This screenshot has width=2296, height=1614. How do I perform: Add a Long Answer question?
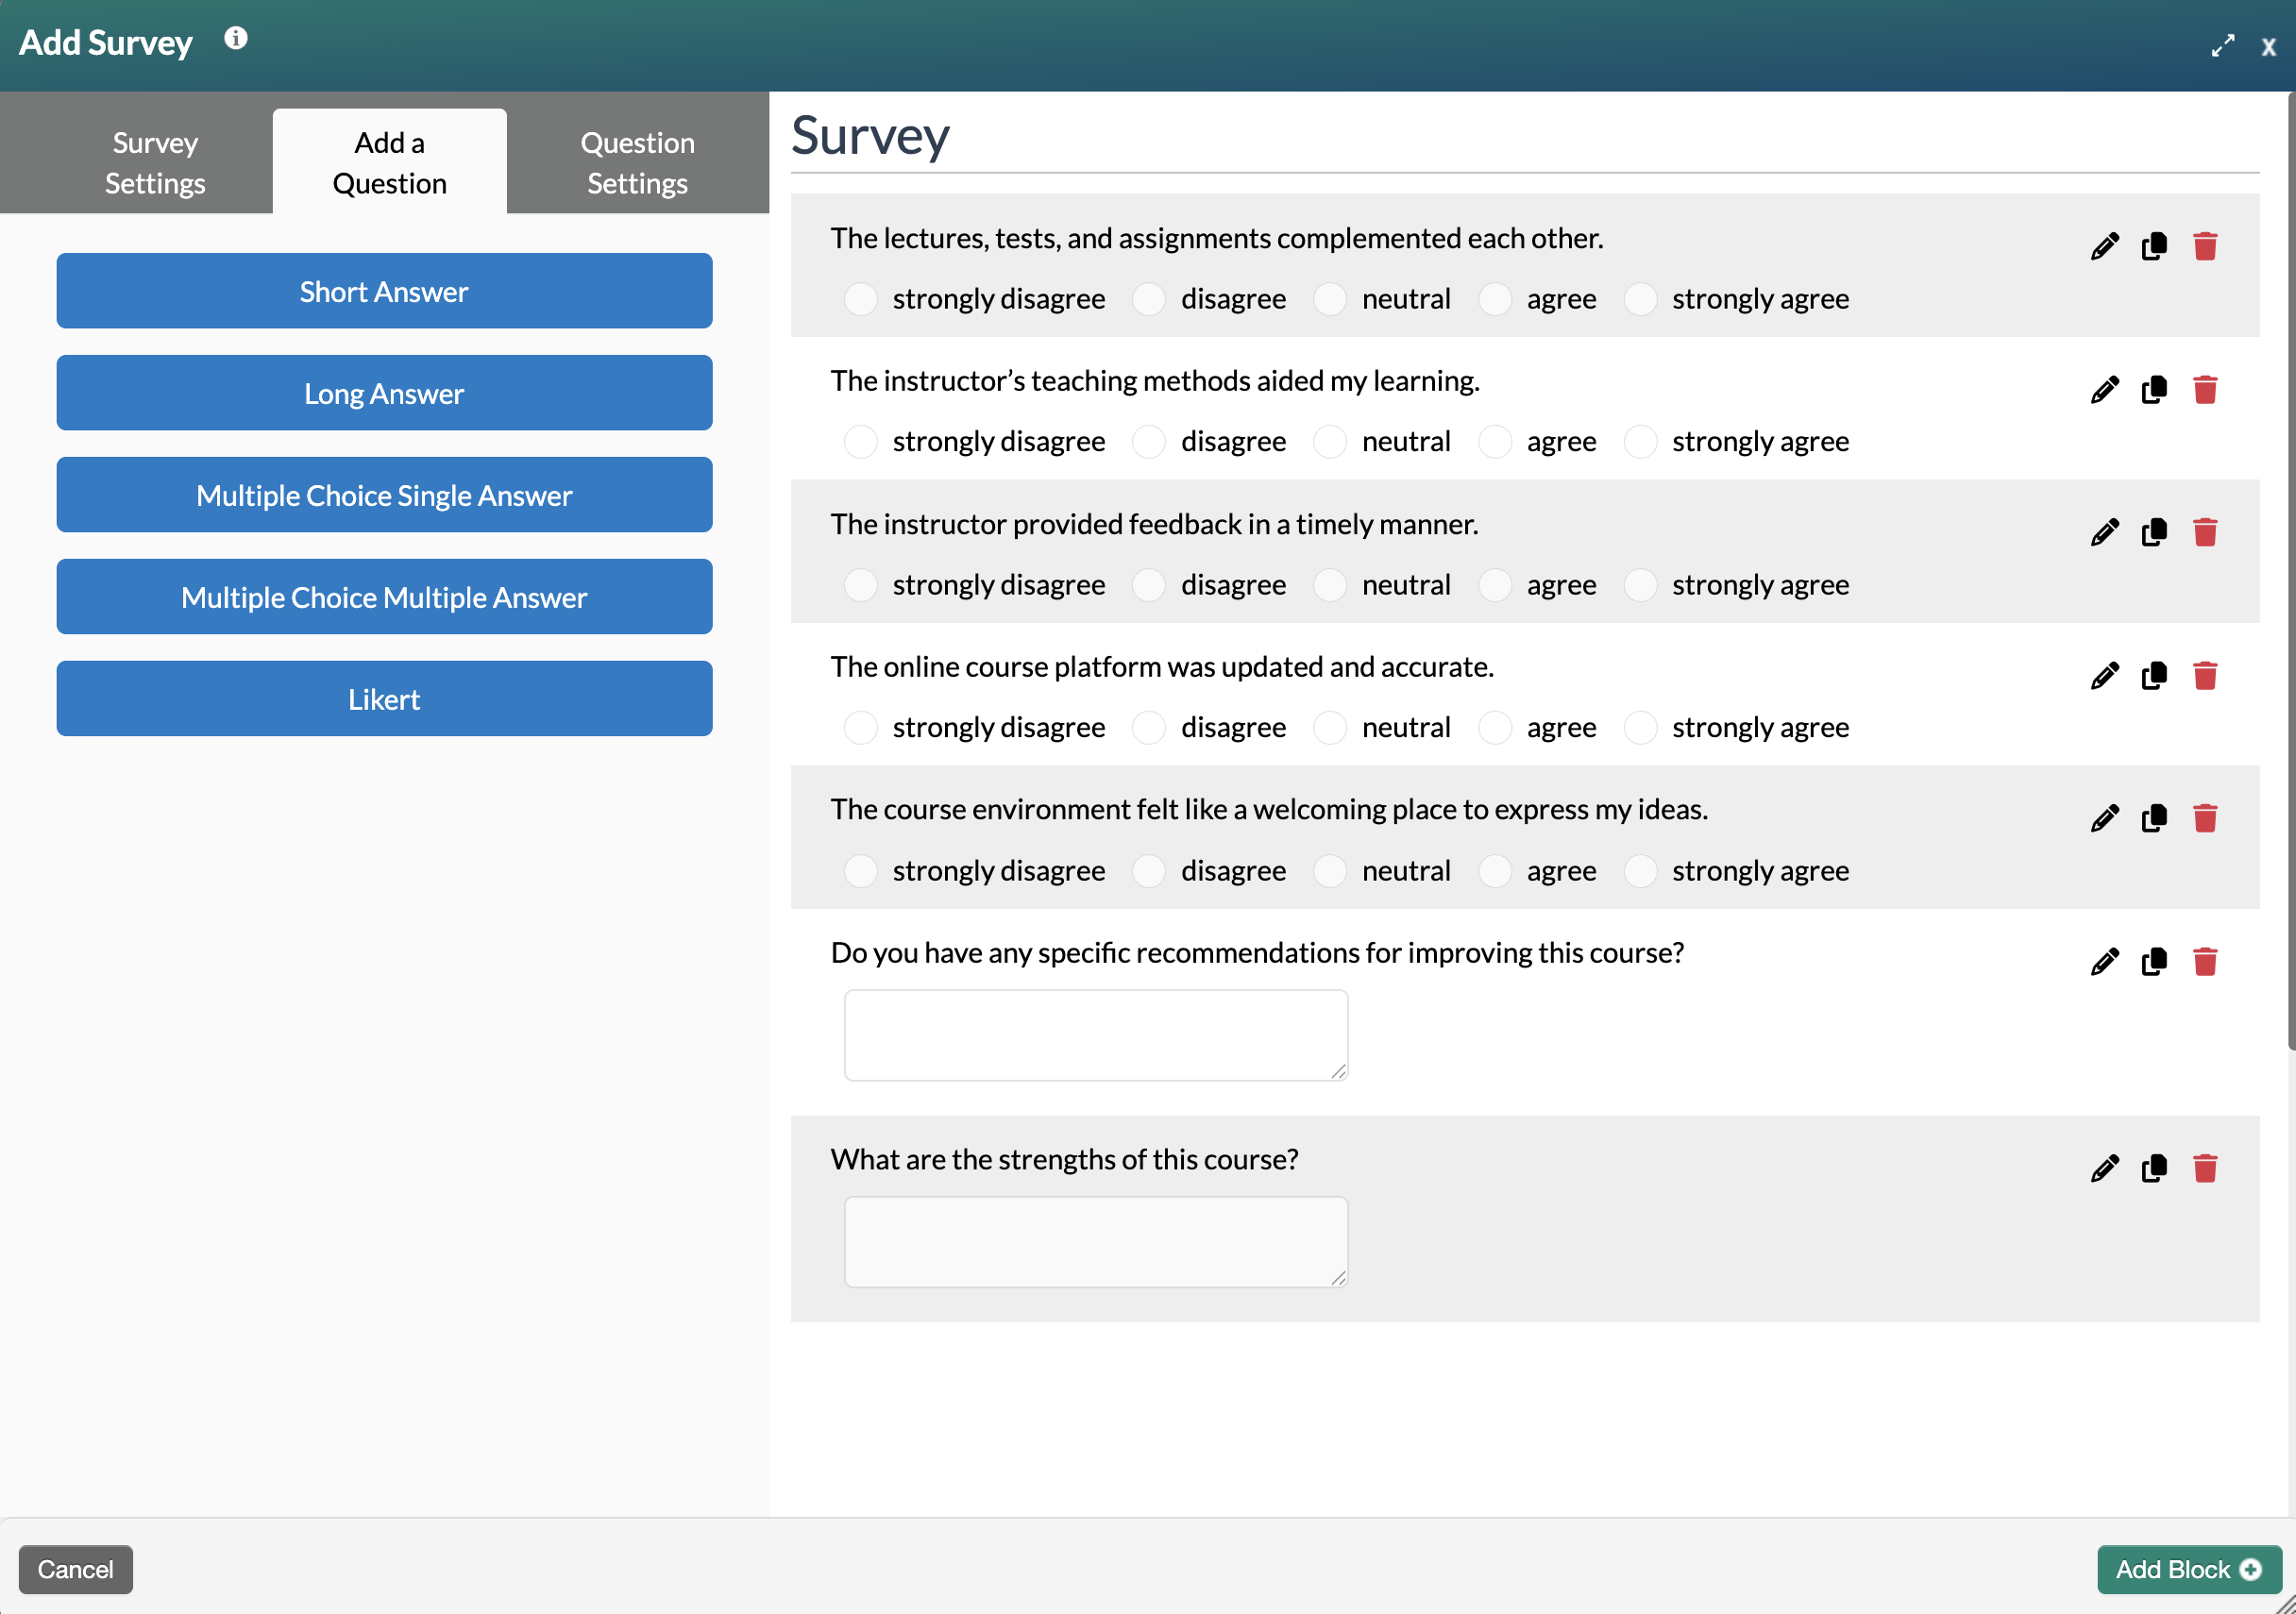coord(384,393)
